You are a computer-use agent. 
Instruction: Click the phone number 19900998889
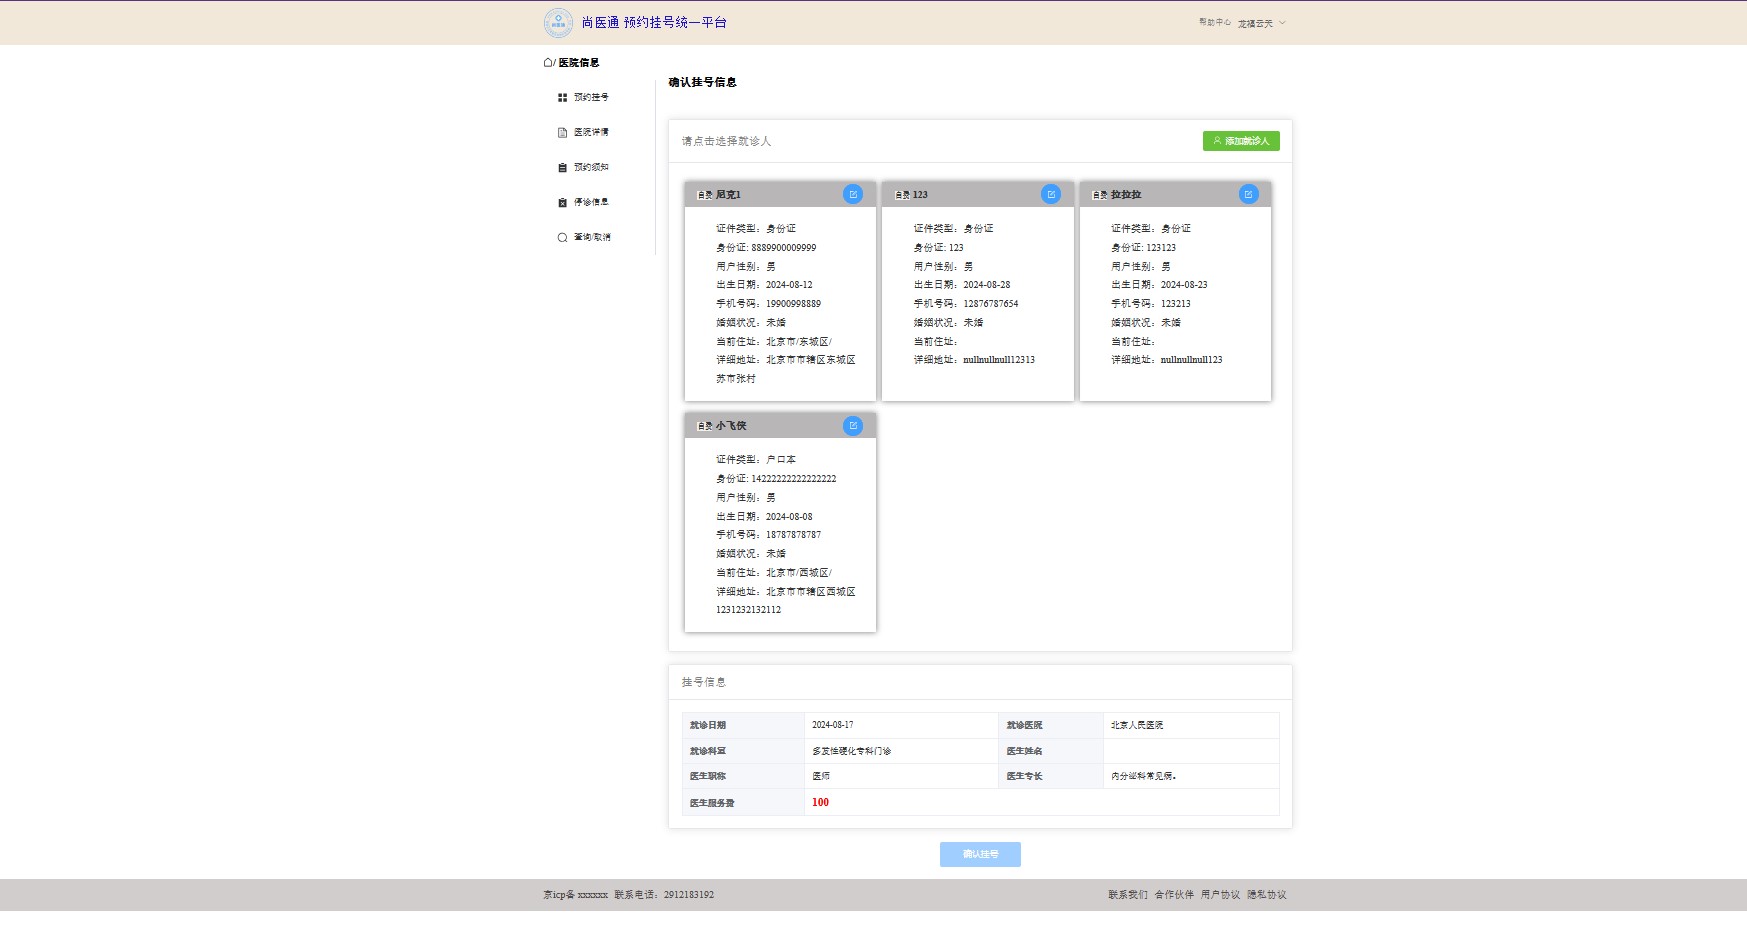coord(793,304)
